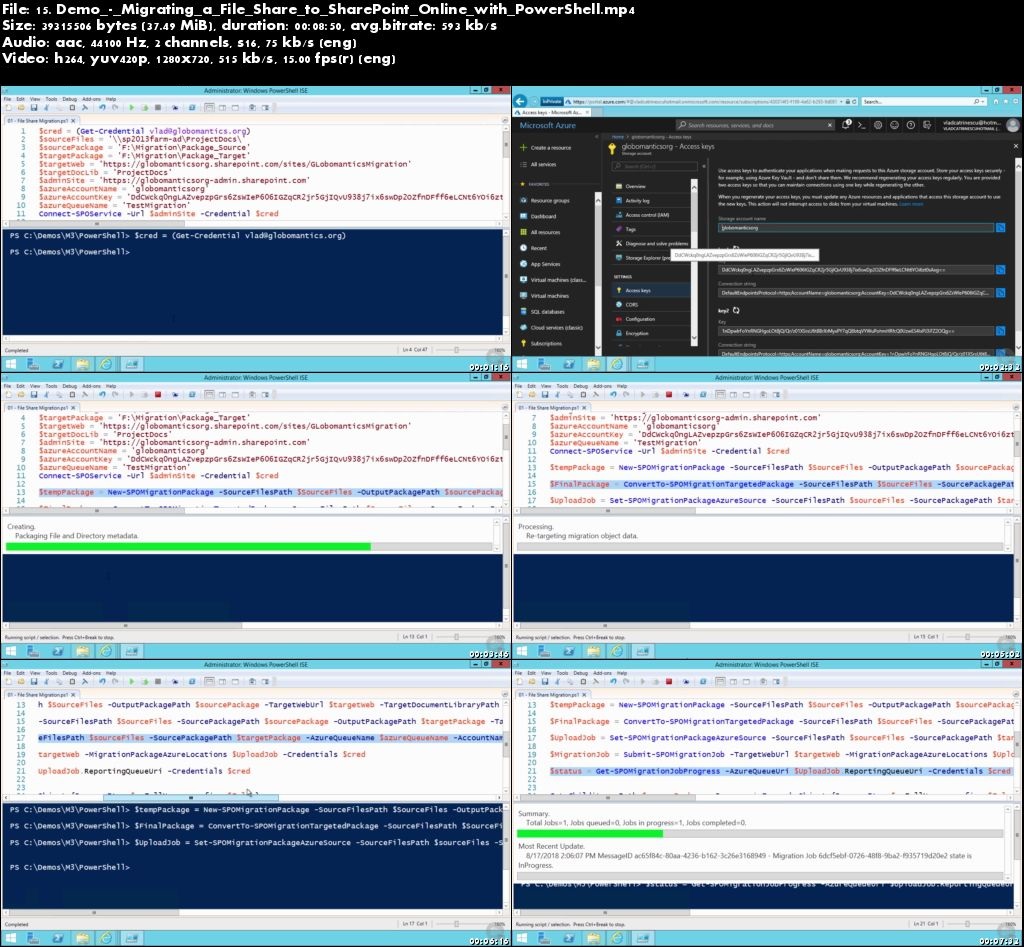This screenshot has height=947, width=1024.
Task: Copy the storage account name value
Action: 1000,227
